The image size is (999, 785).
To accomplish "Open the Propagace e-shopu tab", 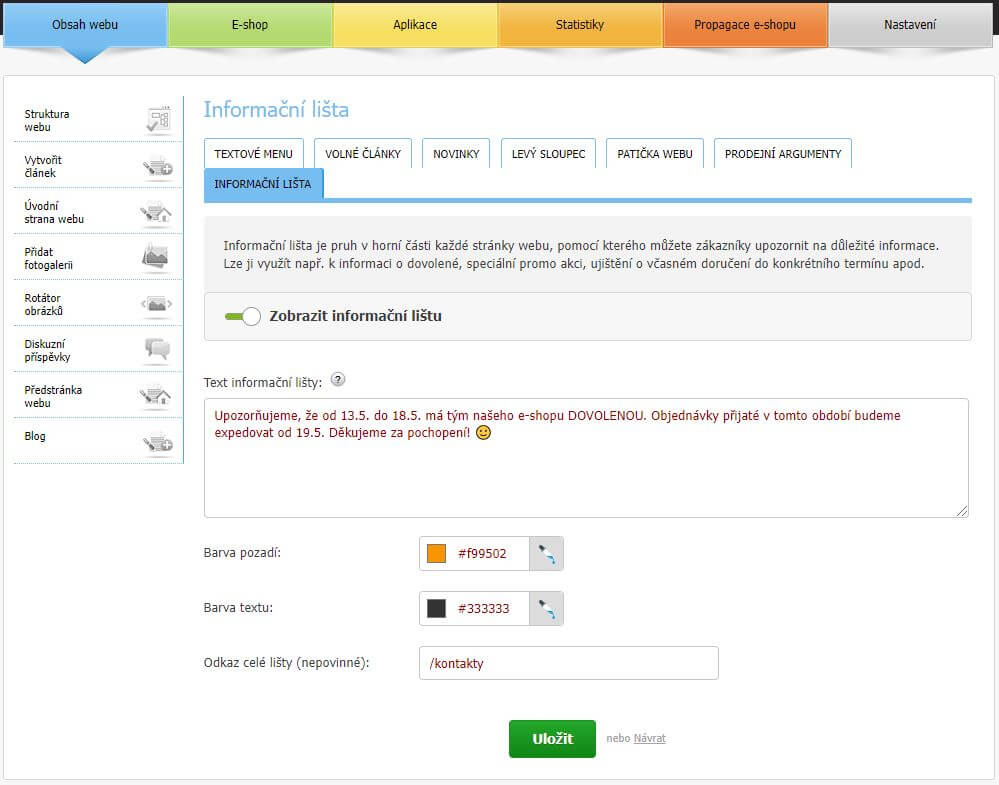I will 745,25.
